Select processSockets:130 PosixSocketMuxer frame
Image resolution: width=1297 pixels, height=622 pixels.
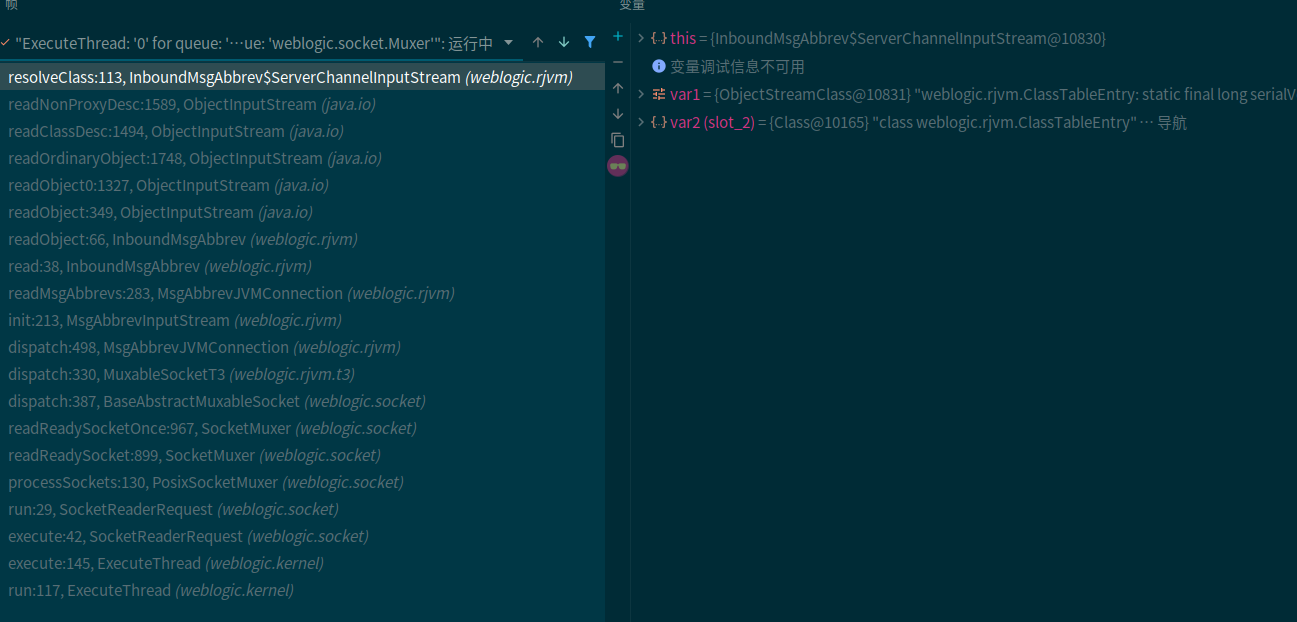205,482
